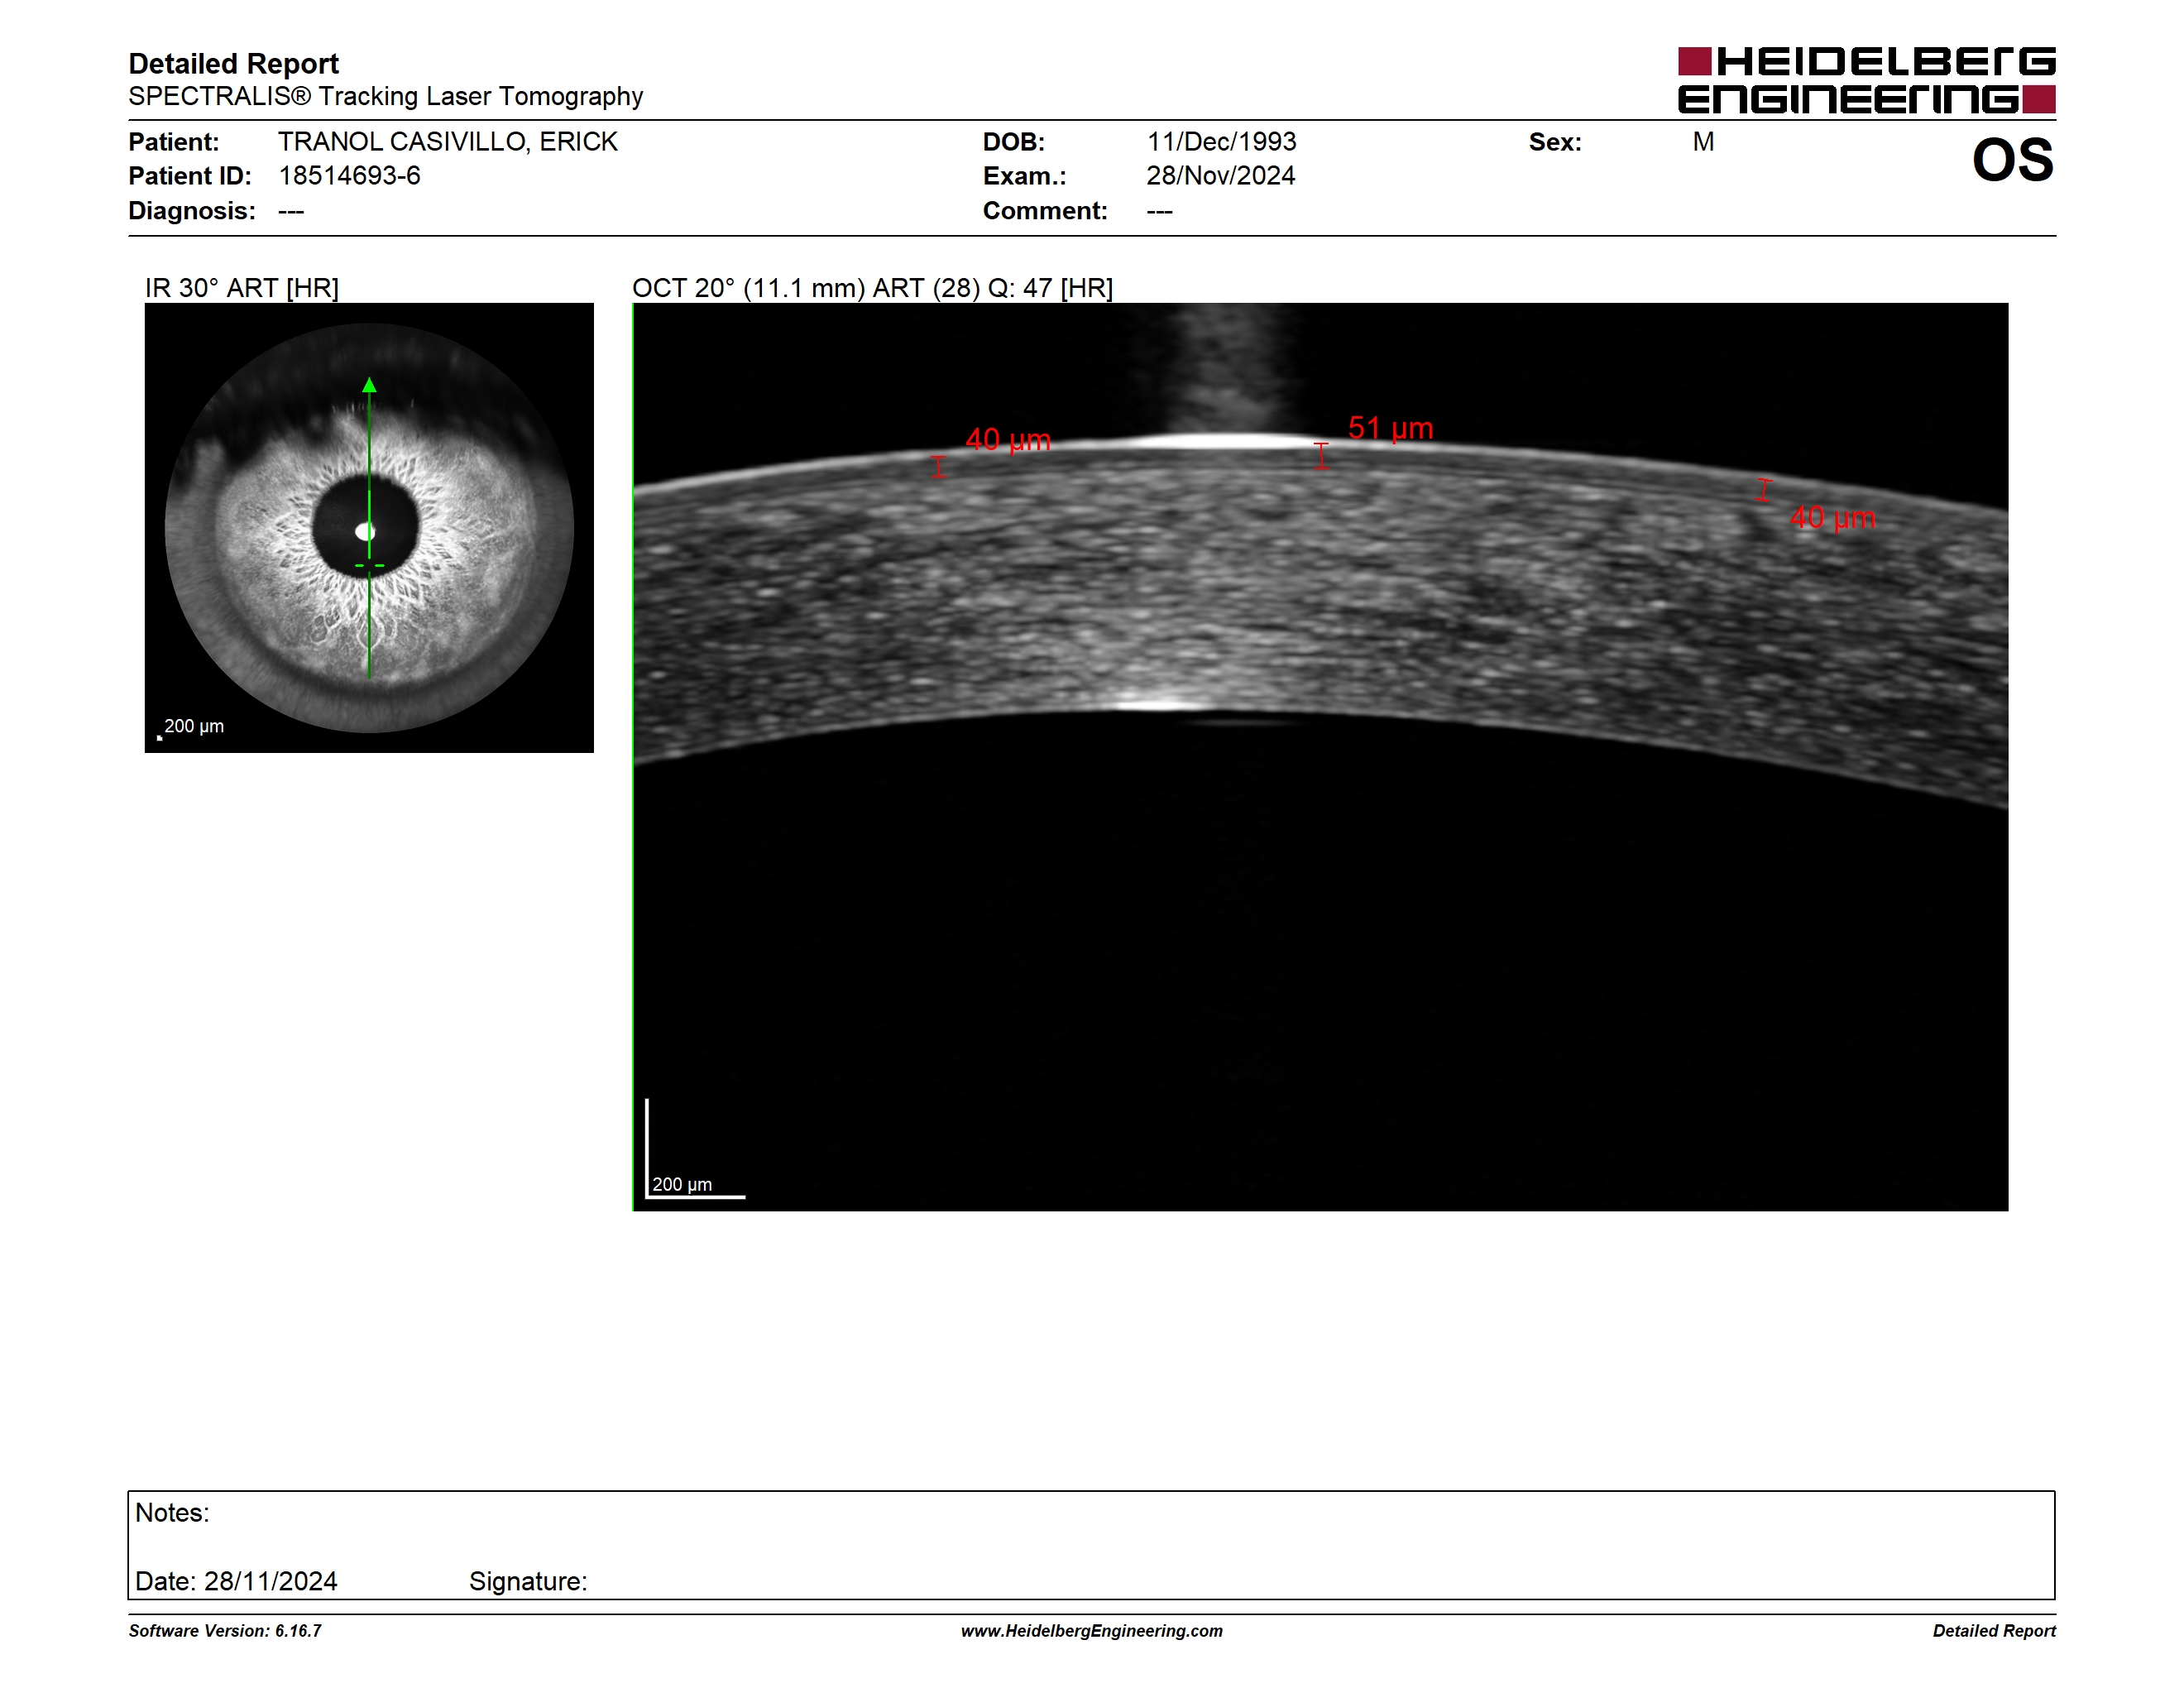Click Patient ID value 18514693-6
Viewport: 2184px width, 1688px height.
349,176
